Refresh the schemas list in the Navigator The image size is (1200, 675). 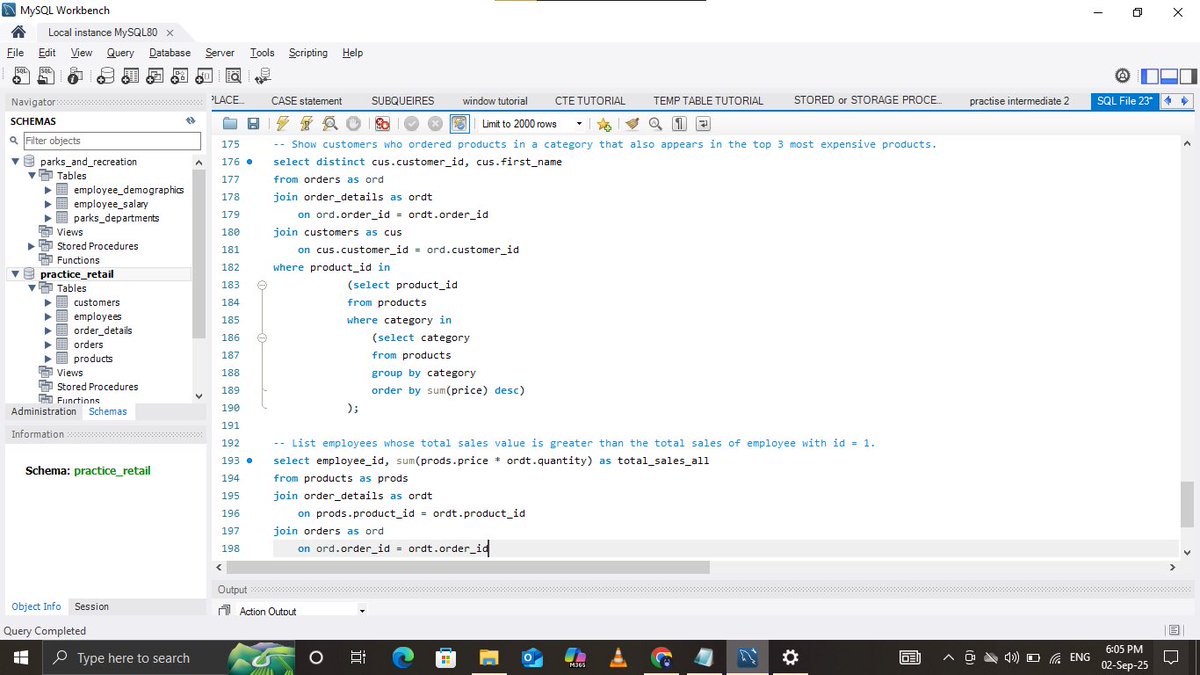(x=190, y=120)
